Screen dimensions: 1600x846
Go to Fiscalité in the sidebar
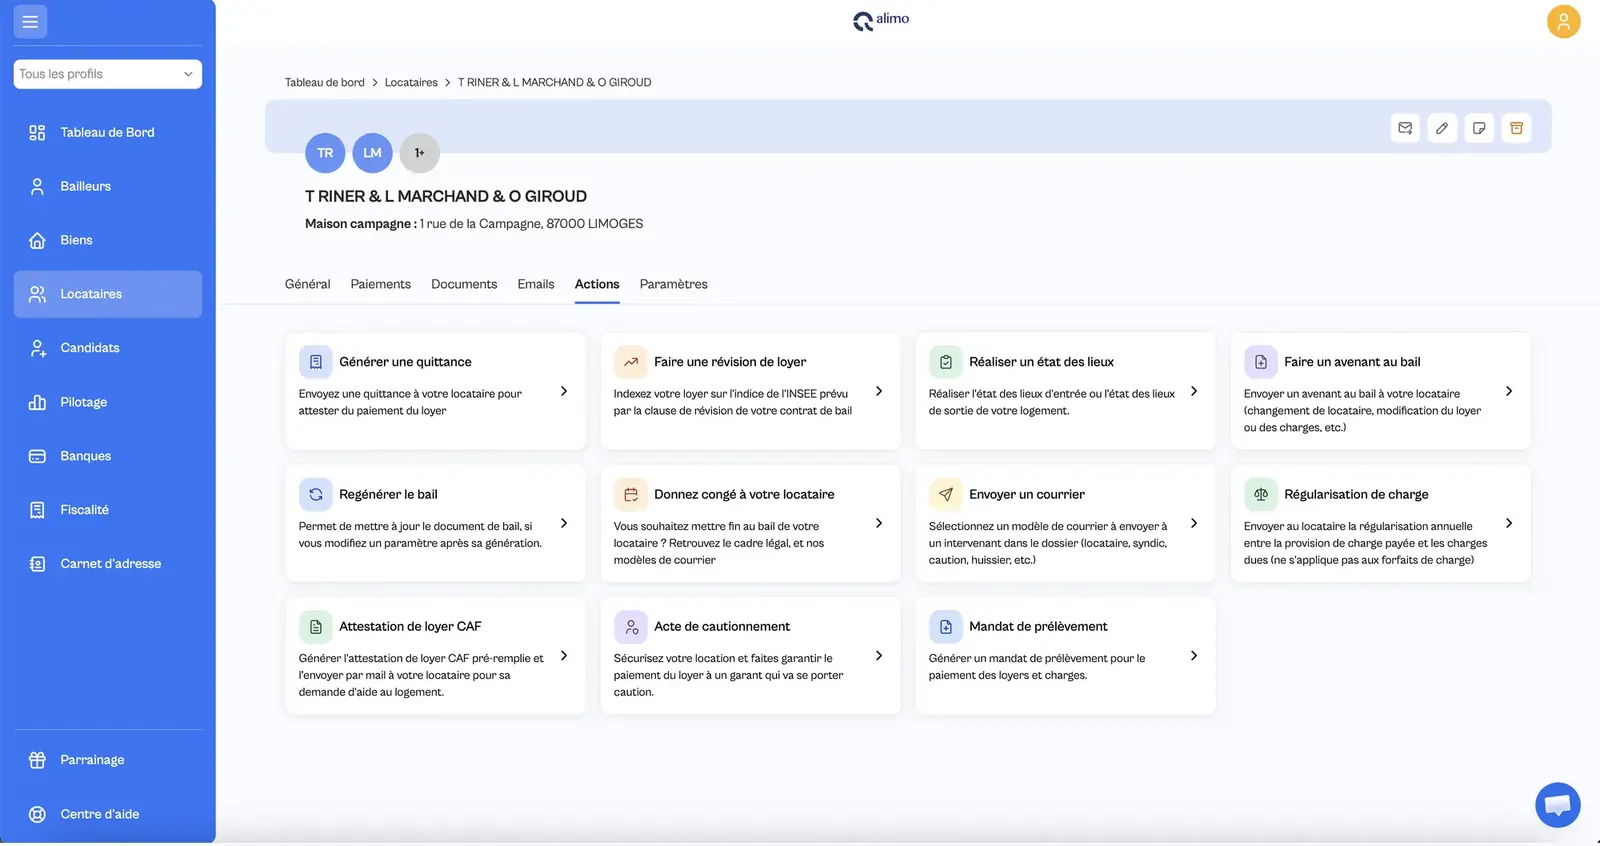click(x=108, y=510)
